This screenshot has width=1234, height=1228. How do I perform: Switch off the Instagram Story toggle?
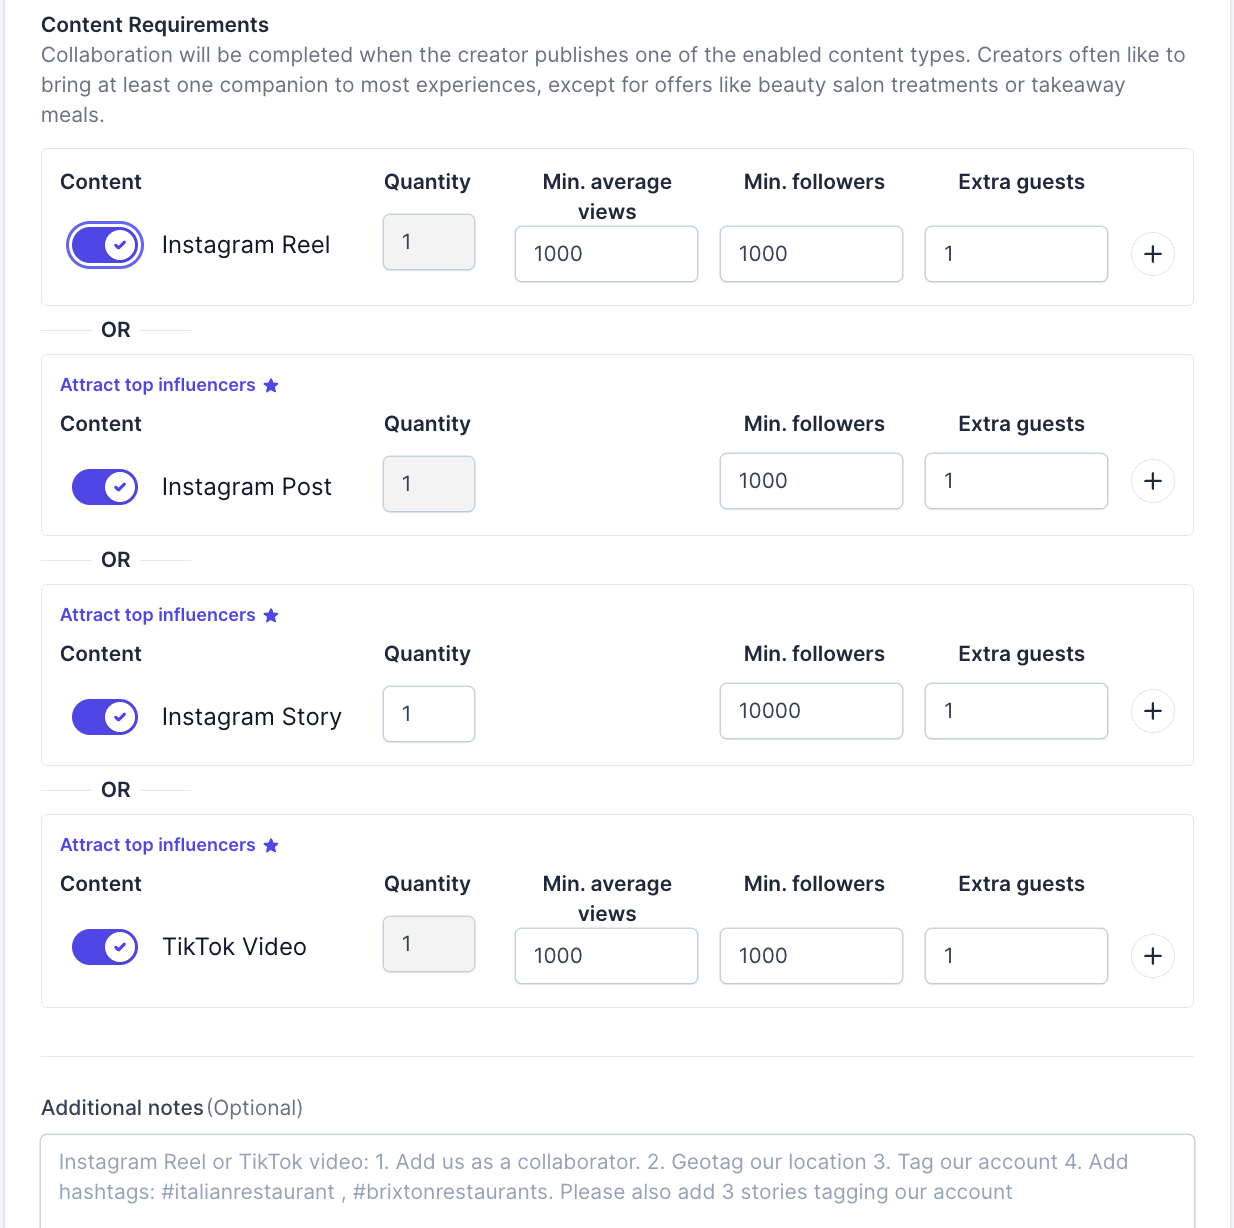(x=105, y=717)
